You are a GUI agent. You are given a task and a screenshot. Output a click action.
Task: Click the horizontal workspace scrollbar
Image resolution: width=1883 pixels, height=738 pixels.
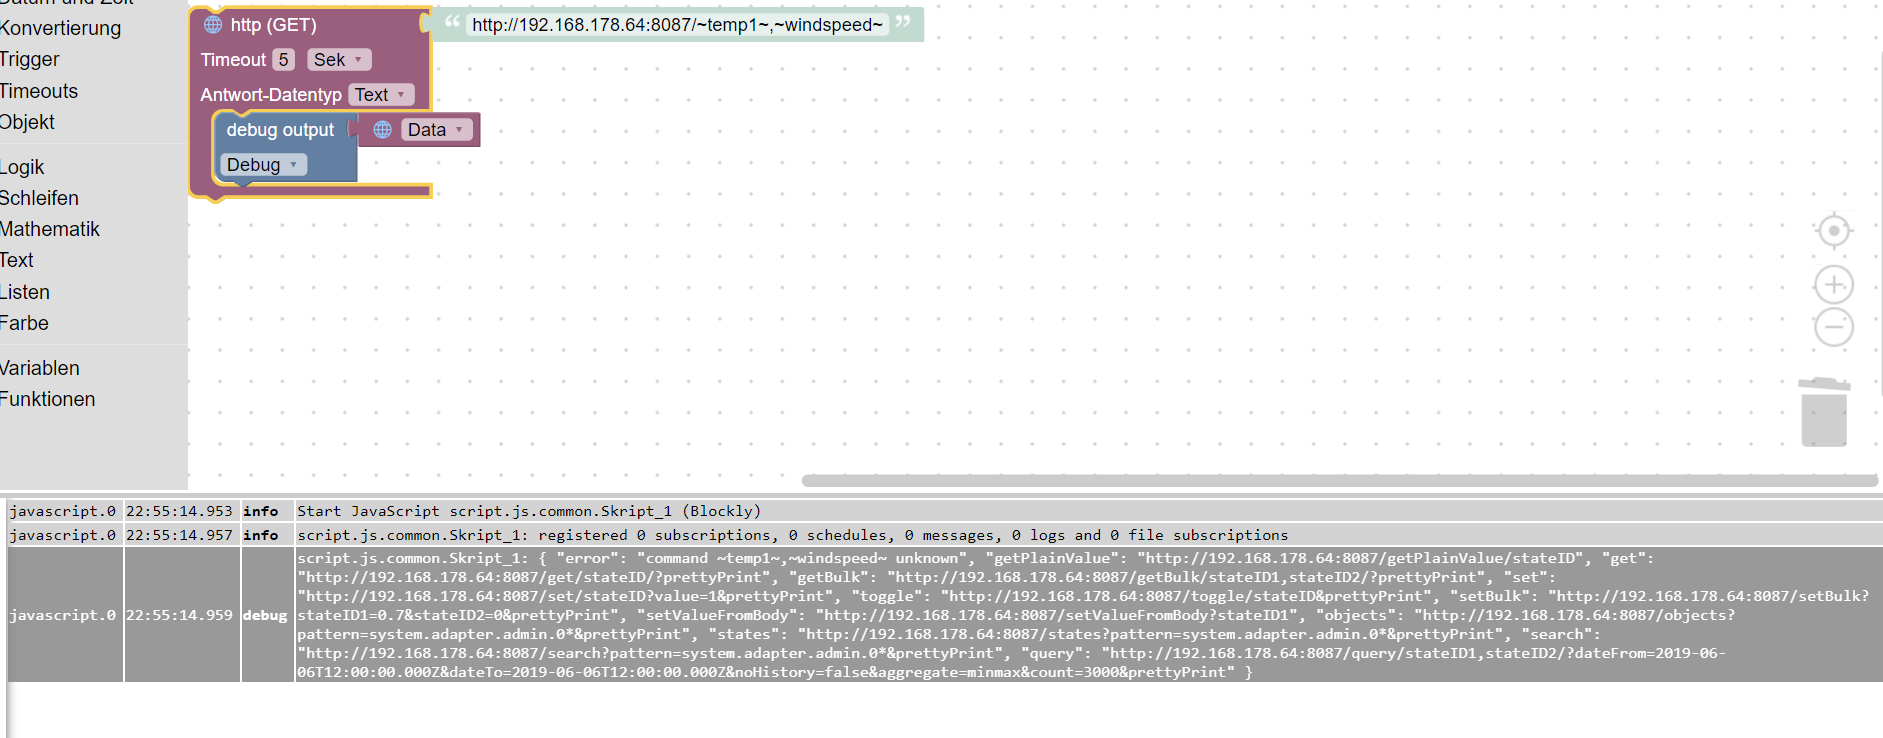tap(1339, 480)
